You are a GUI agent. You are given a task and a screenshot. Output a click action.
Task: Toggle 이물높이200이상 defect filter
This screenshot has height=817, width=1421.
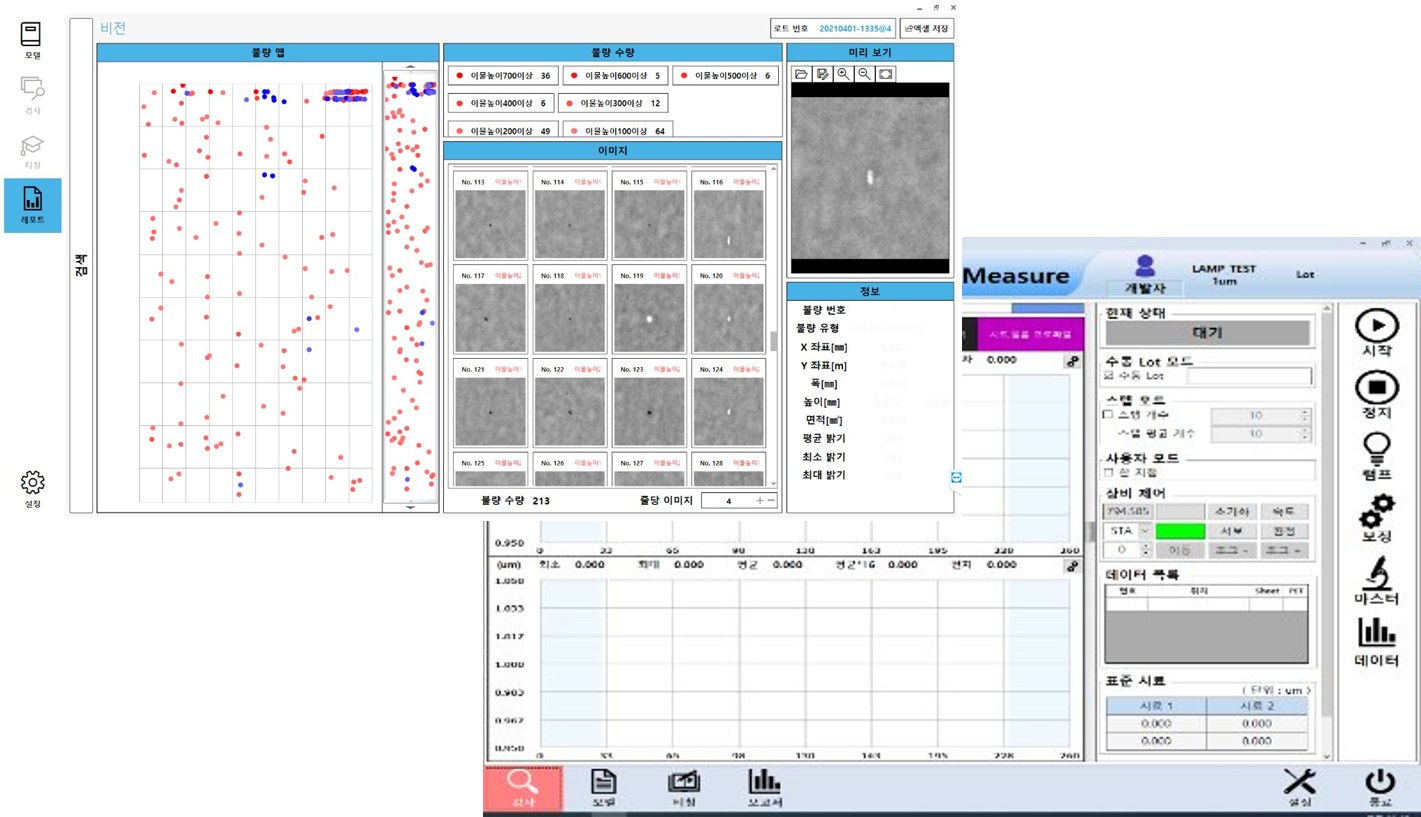[x=502, y=130]
